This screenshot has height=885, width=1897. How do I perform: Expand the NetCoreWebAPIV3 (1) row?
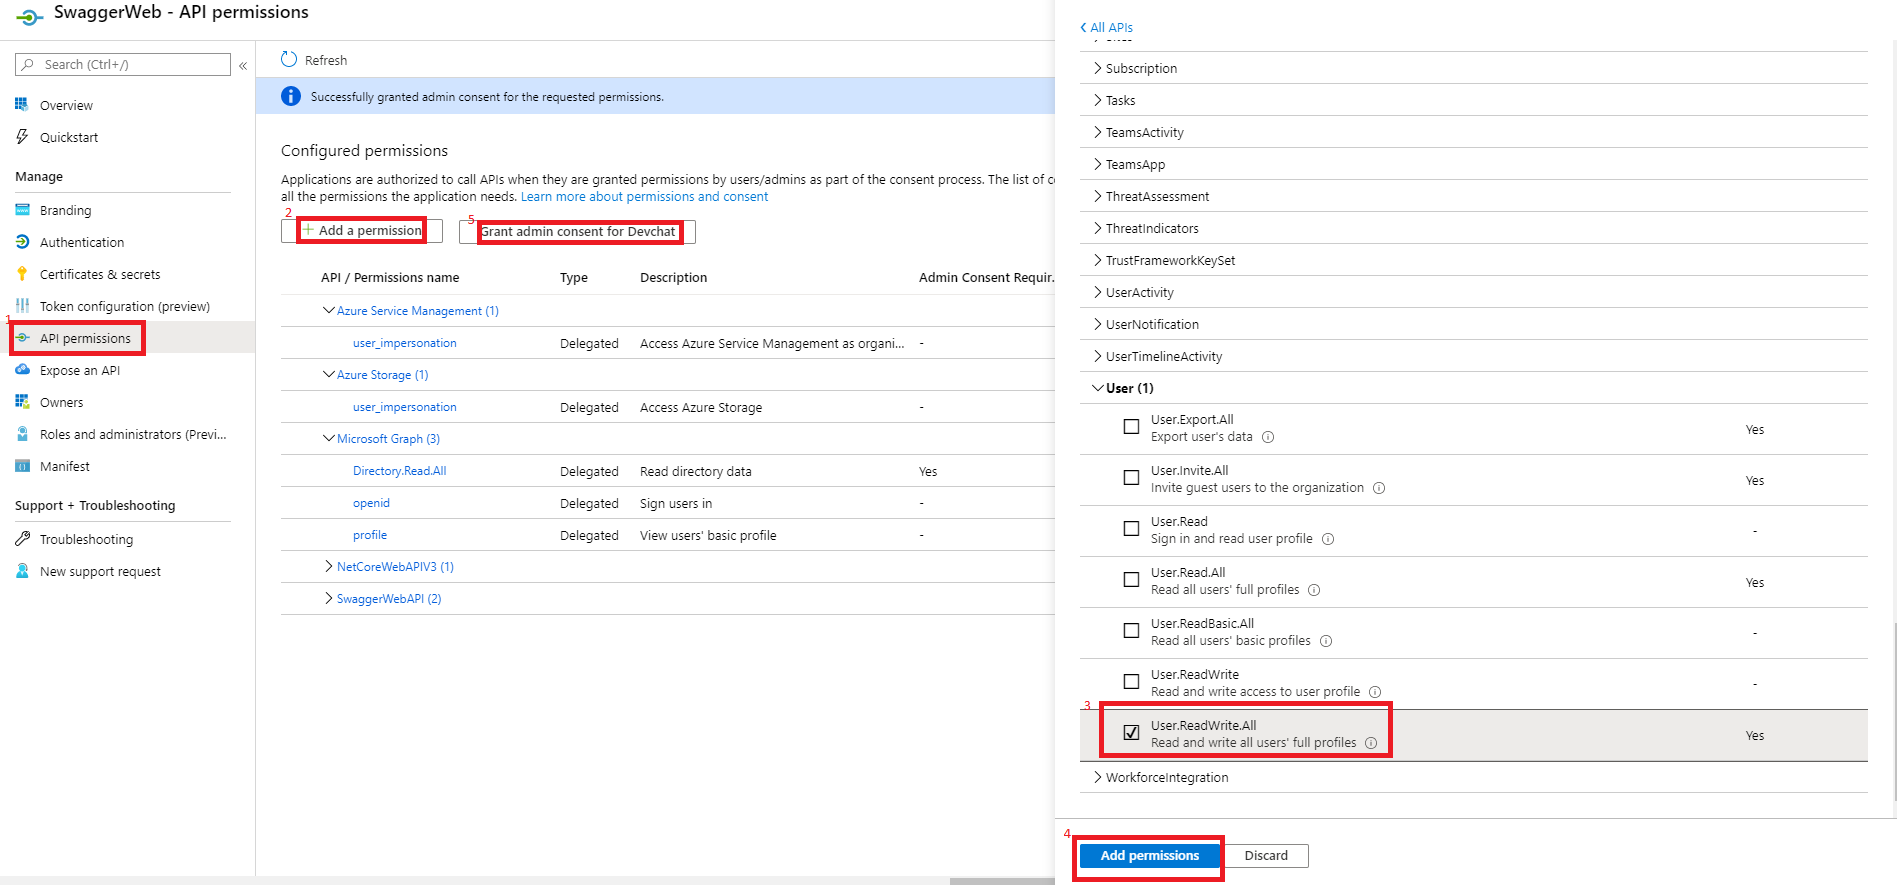(x=328, y=567)
